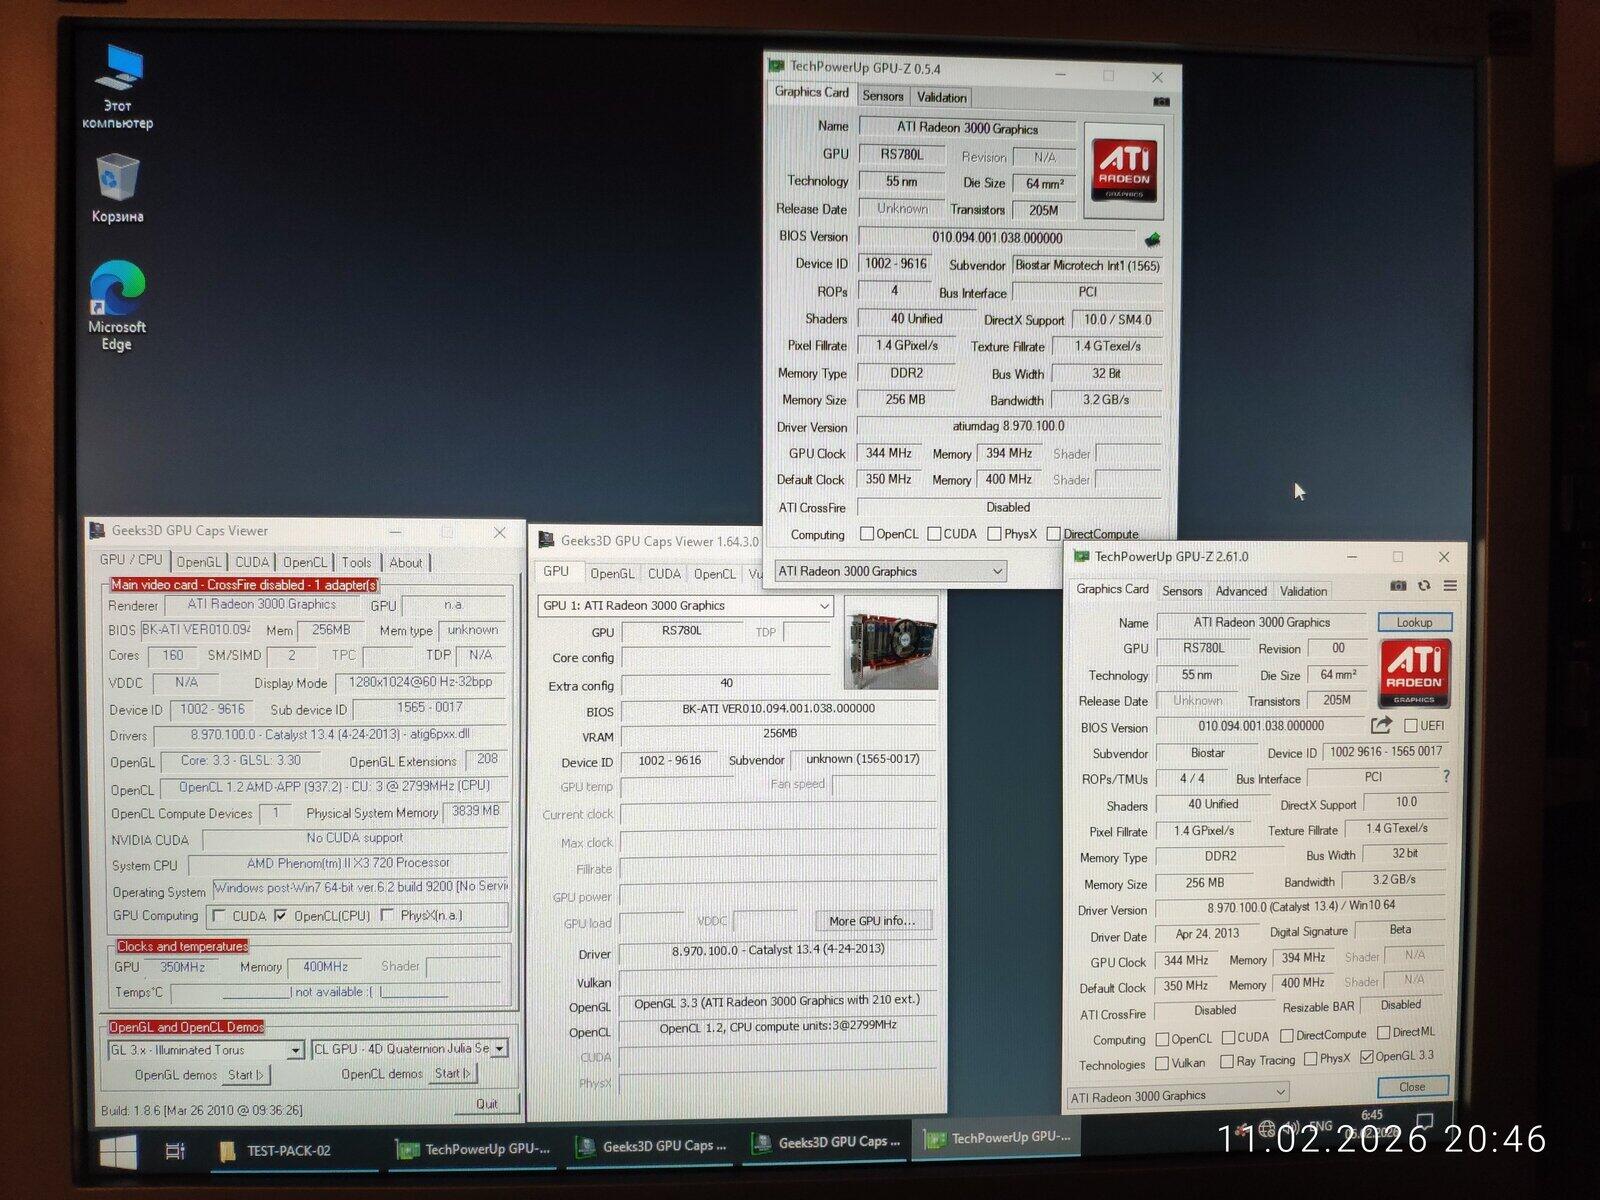The height and width of the screenshot is (1200, 1600).
Task: Switch to Validation tab in GPU-Z 0.5.4
Action: pyautogui.click(x=942, y=97)
